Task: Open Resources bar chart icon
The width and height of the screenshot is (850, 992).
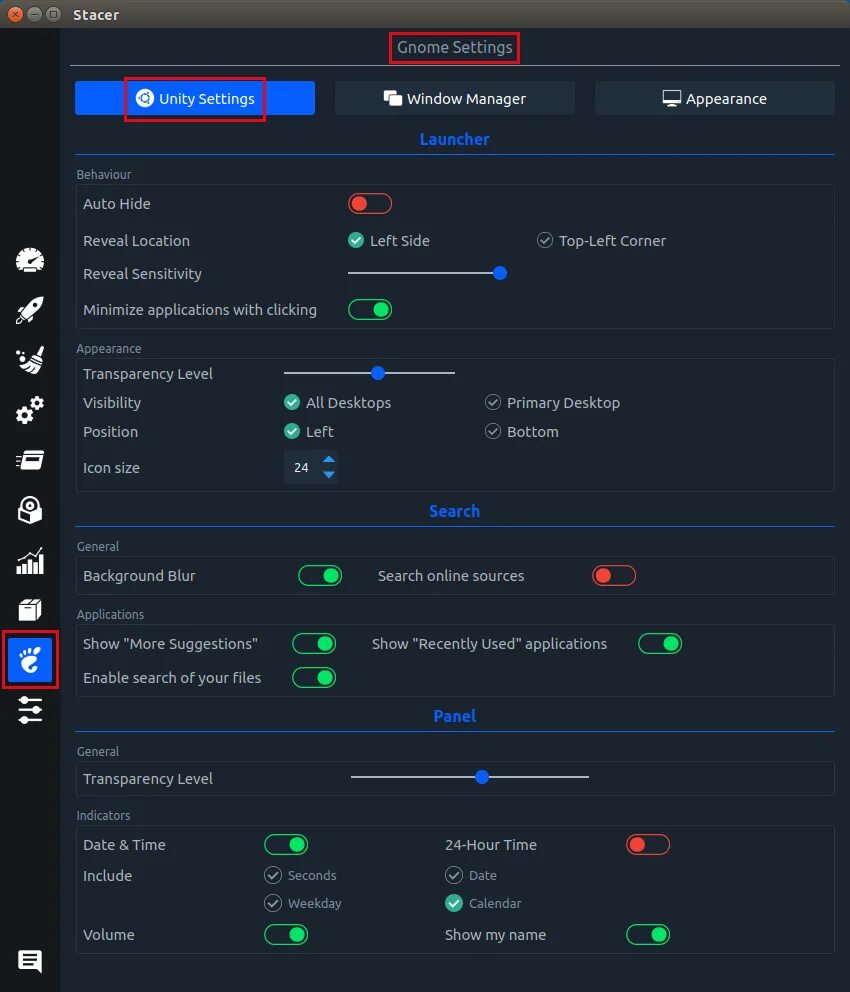Action: point(30,561)
